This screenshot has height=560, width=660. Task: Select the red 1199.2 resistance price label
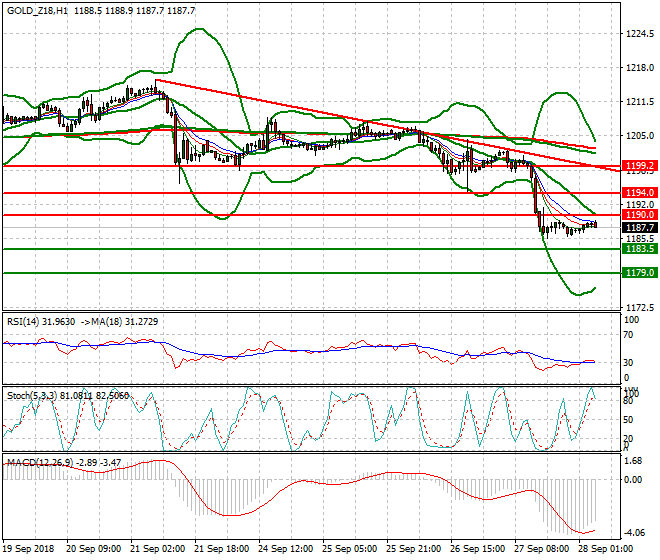(x=638, y=165)
